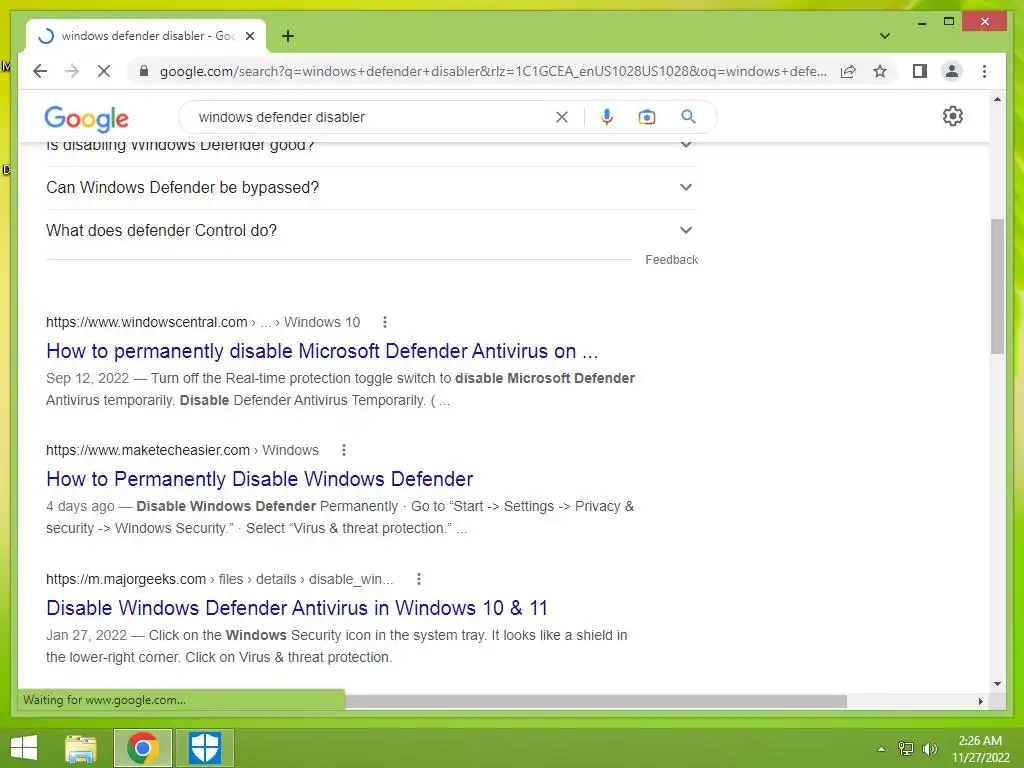Select the windows defender disabler tab
Screen dimensions: 1024x768
point(146,36)
